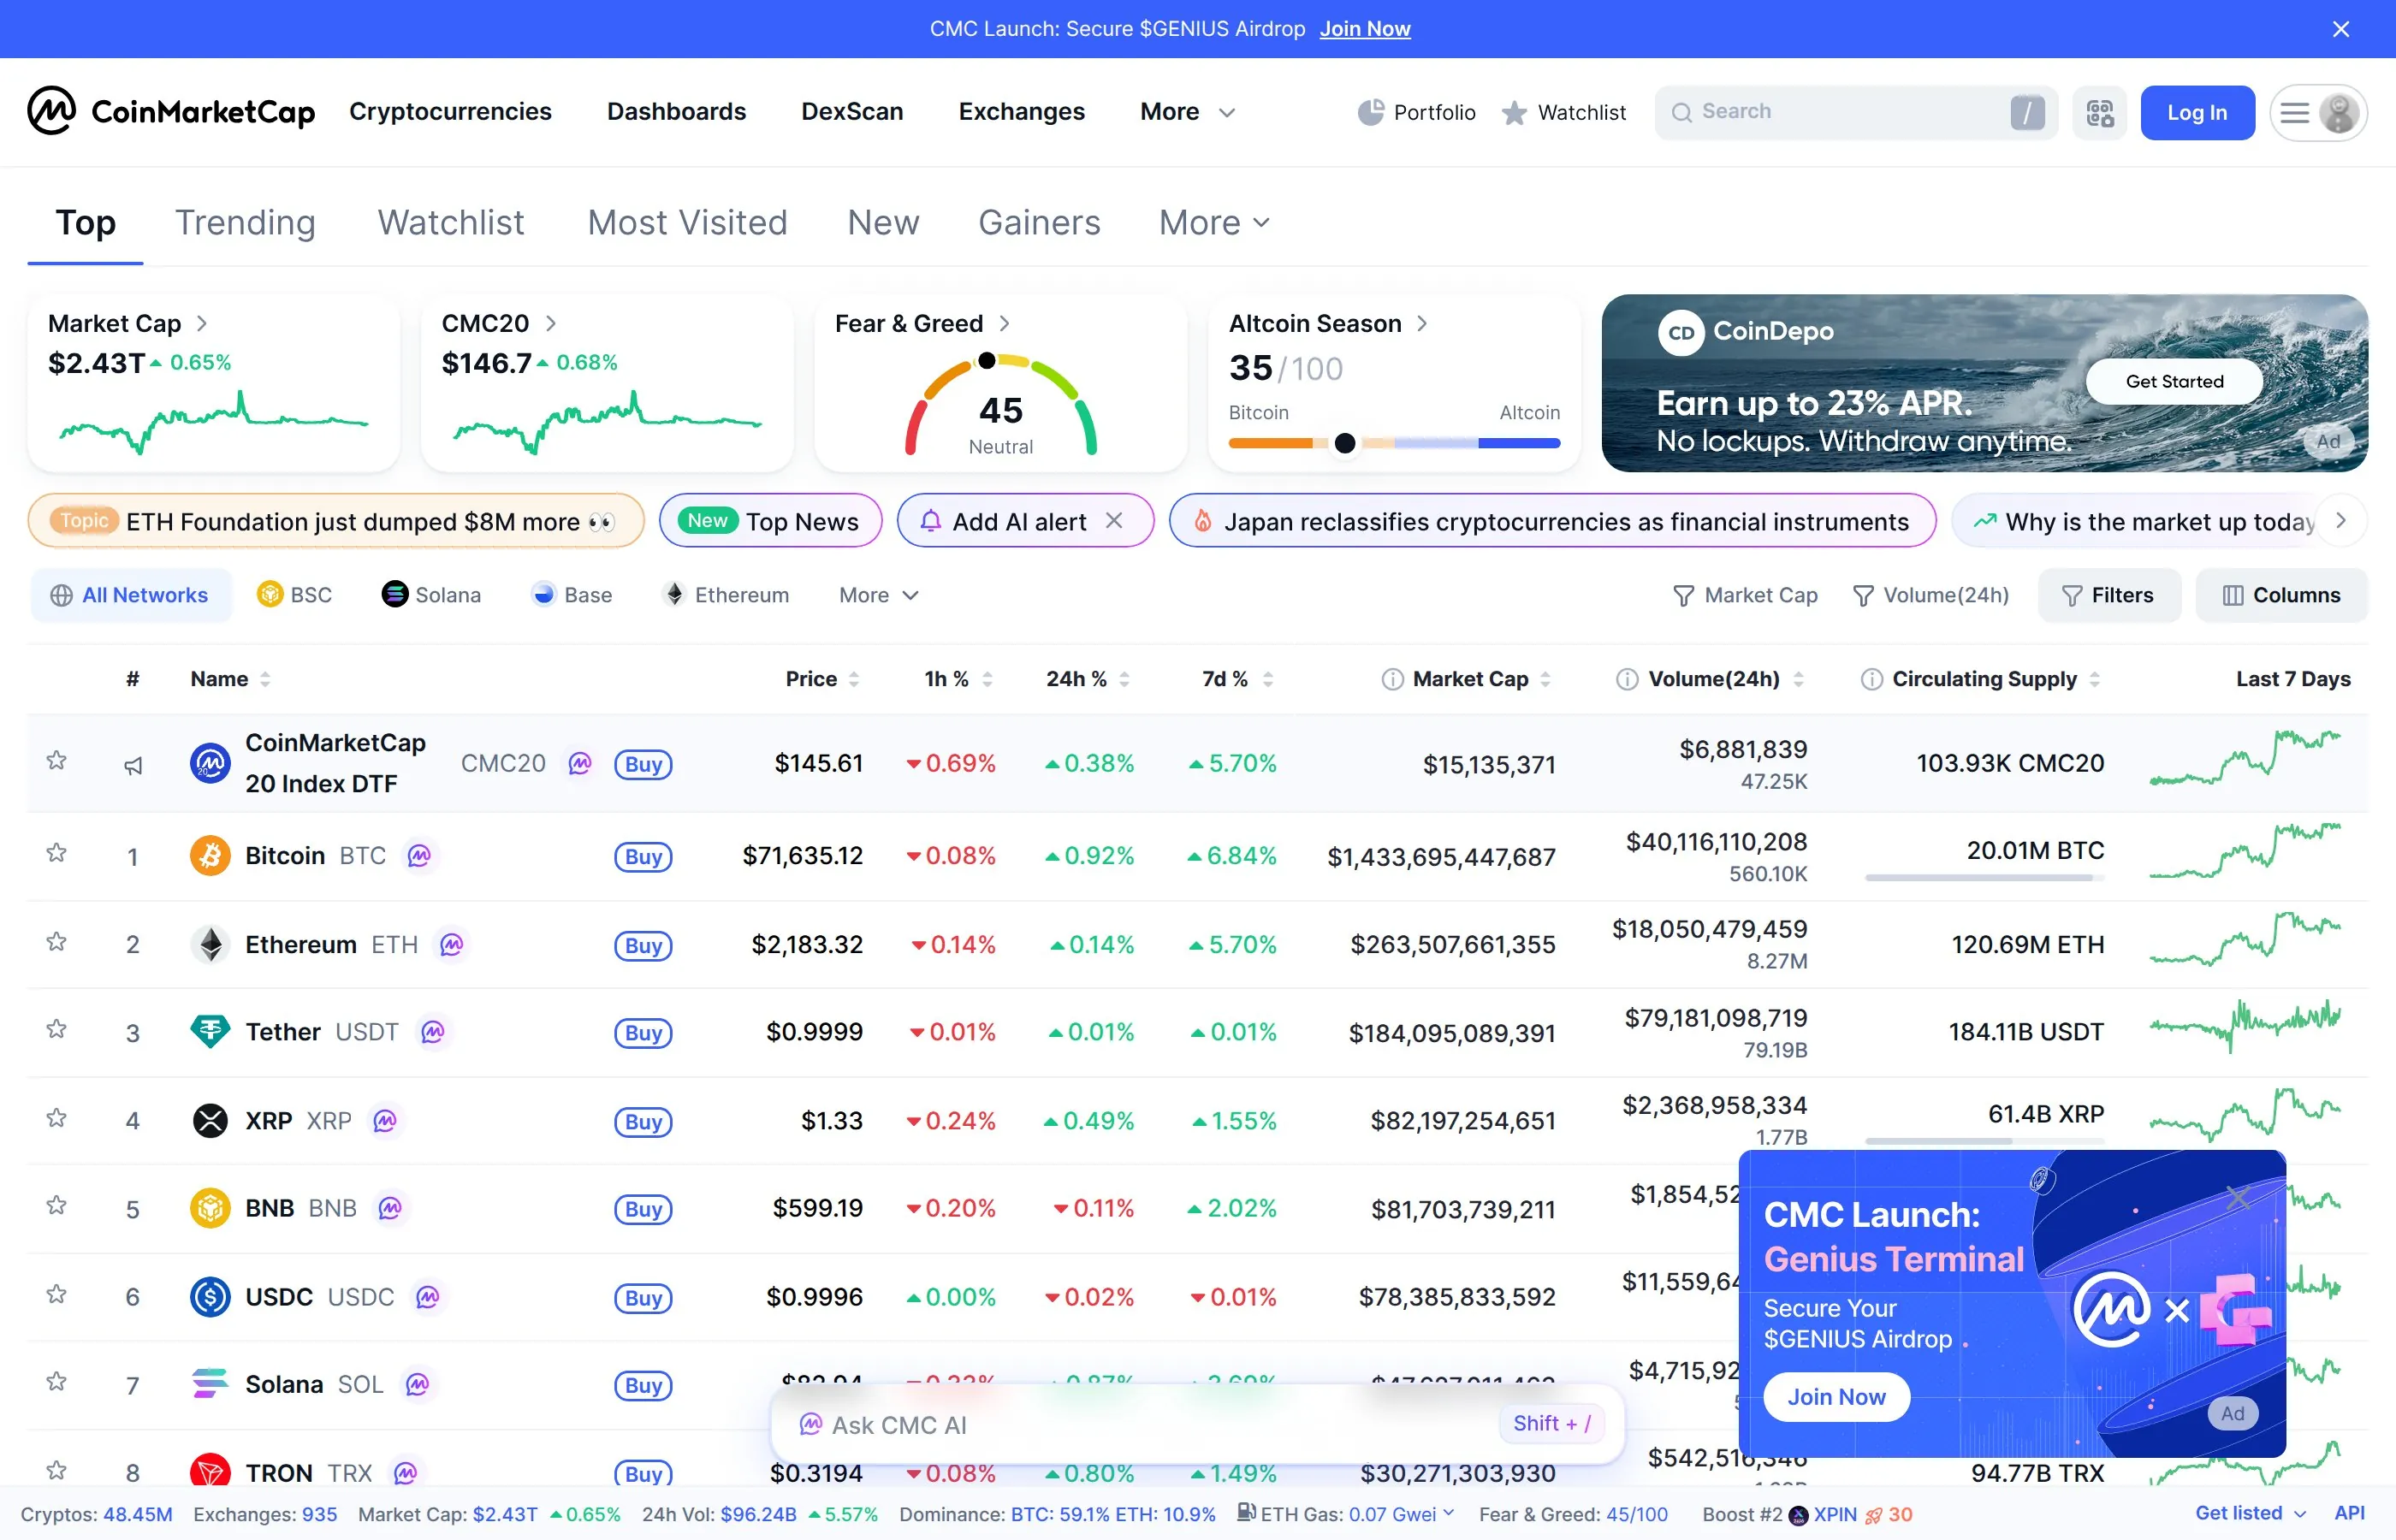Expand the More menu in top navigation
This screenshot has width=2396, height=1540.
(1188, 112)
